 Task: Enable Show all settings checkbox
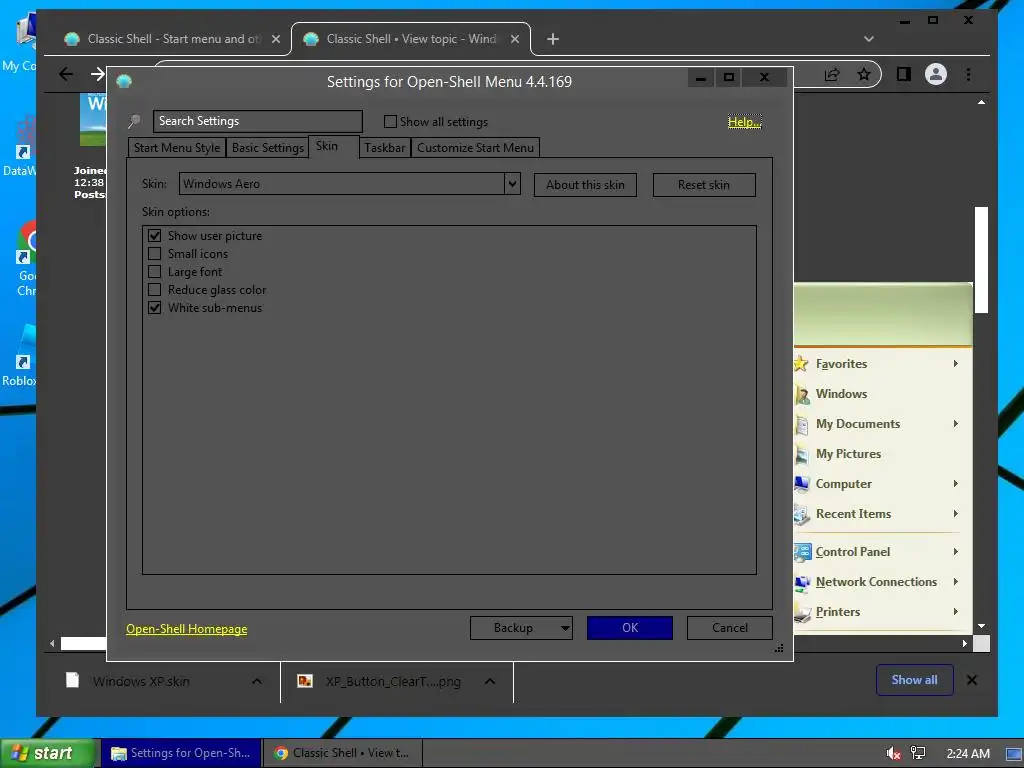pyautogui.click(x=390, y=121)
